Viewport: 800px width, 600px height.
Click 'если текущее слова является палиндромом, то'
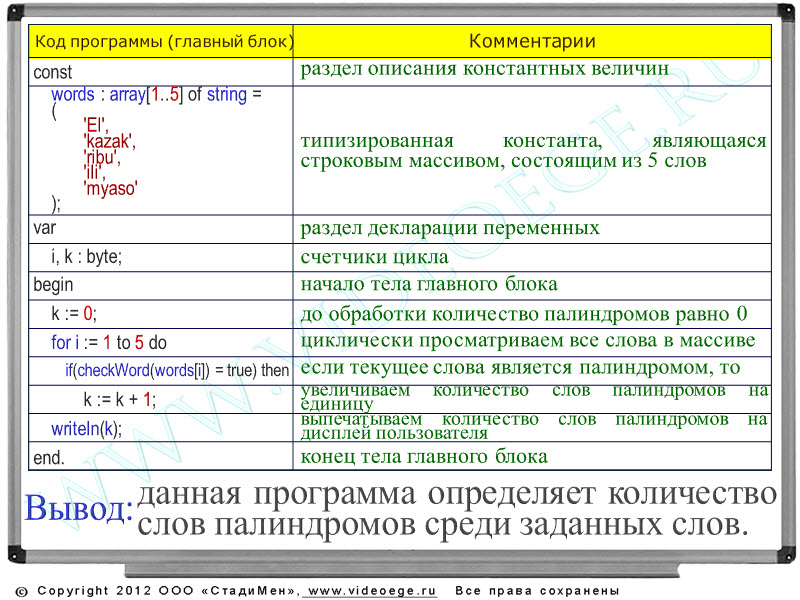click(x=520, y=367)
